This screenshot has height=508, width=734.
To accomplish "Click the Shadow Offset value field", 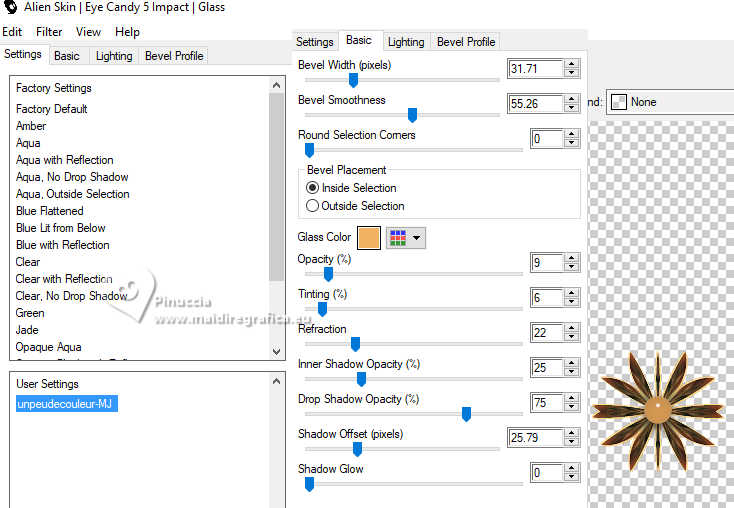I will [x=536, y=437].
